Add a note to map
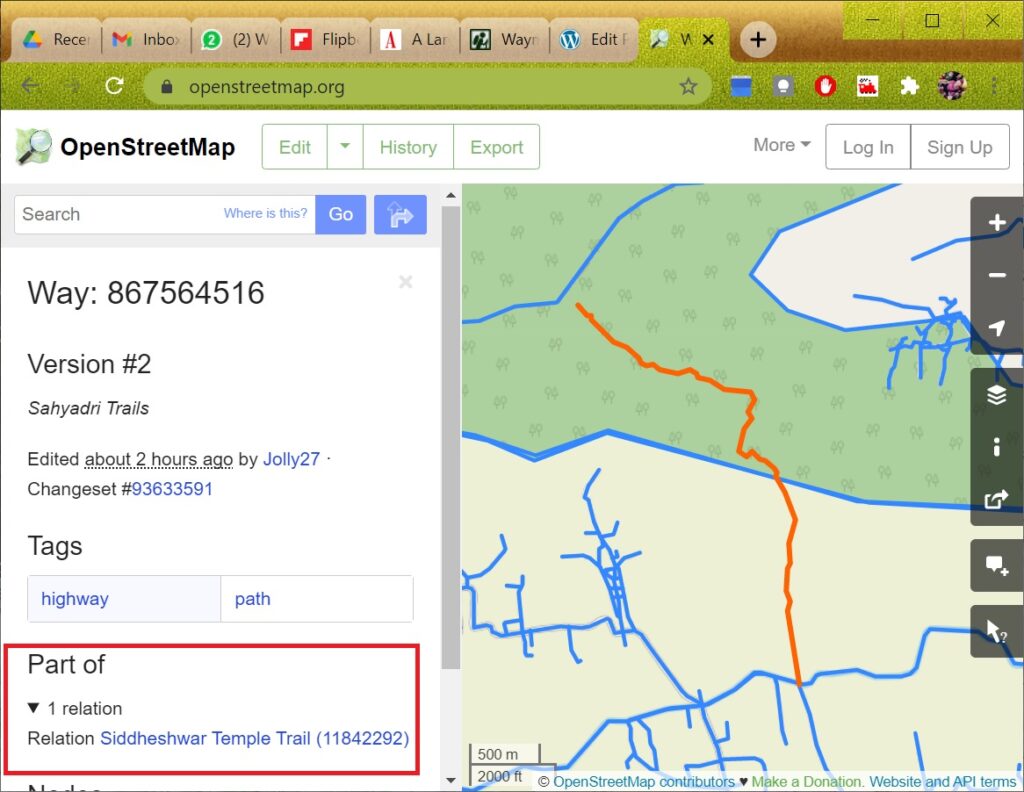The width and height of the screenshot is (1024, 792). tap(997, 565)
